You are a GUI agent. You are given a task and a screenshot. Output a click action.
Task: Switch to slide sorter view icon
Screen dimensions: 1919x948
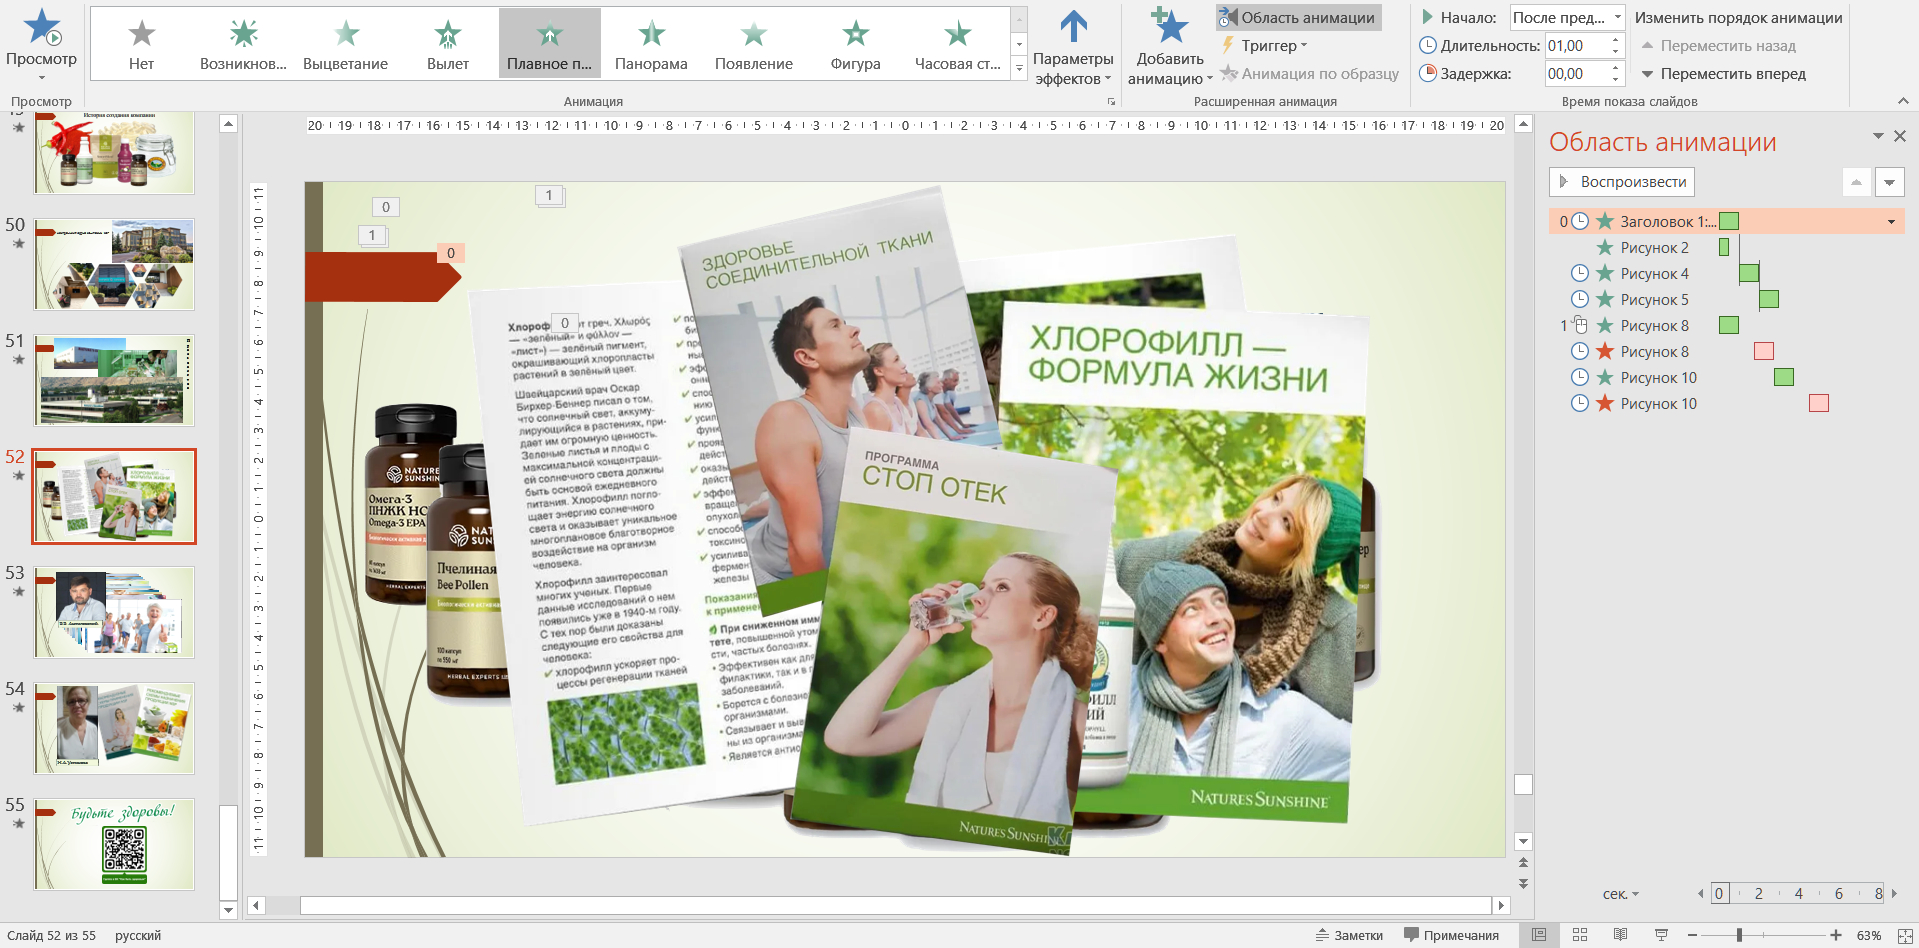pos(1580,935)
